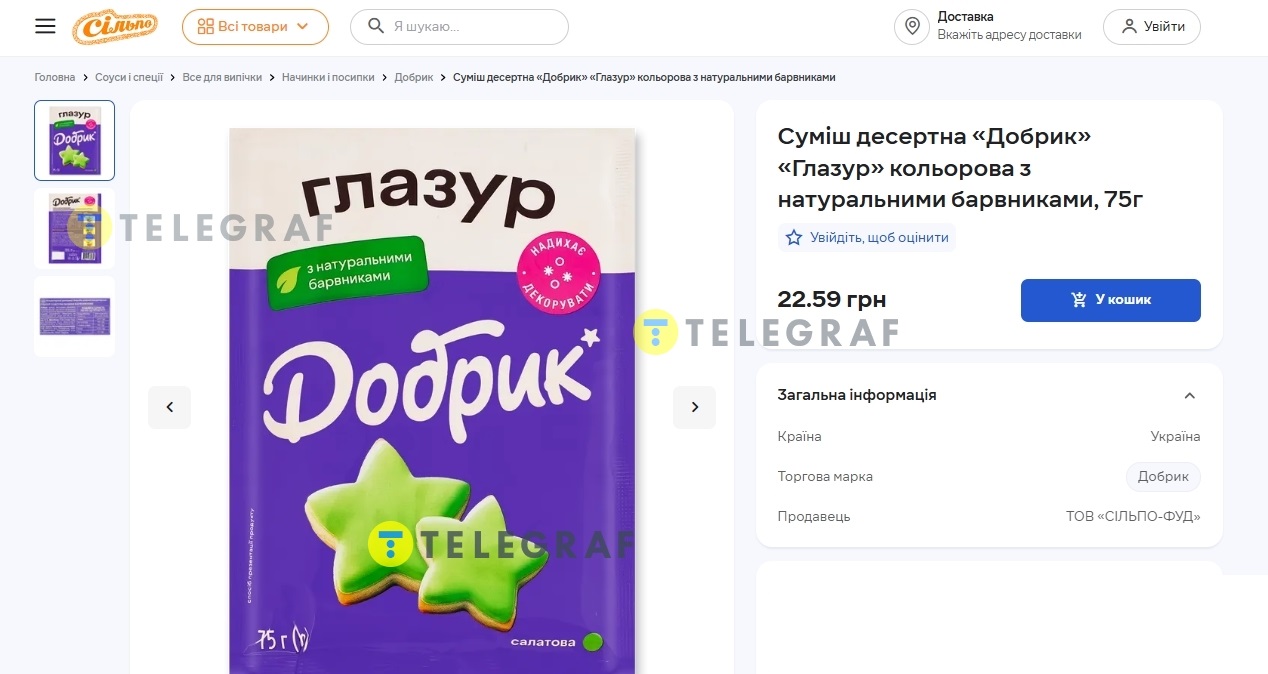Viewport: 1268px width, 674px height.
Task: Collapse the Загальна інформація section
Action: (x=1189, y=396)
